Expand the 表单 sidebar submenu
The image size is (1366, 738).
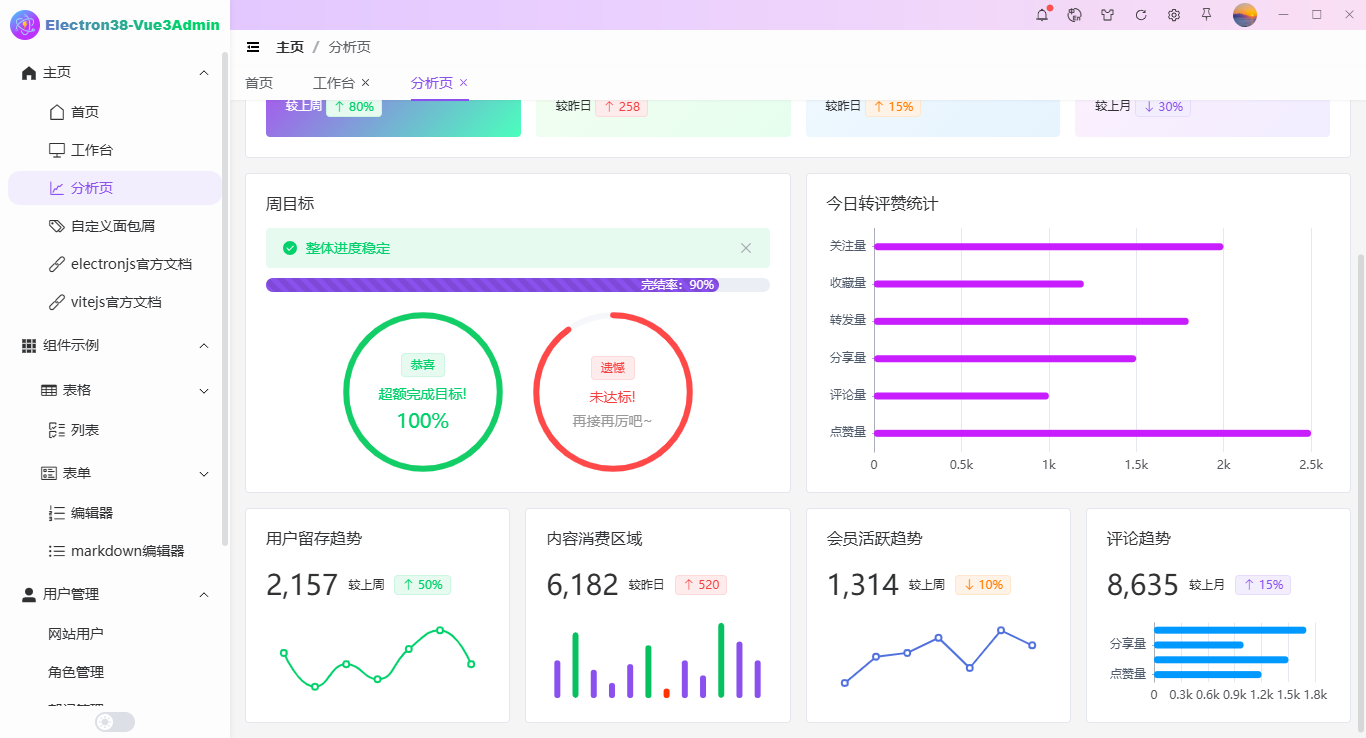204,473
